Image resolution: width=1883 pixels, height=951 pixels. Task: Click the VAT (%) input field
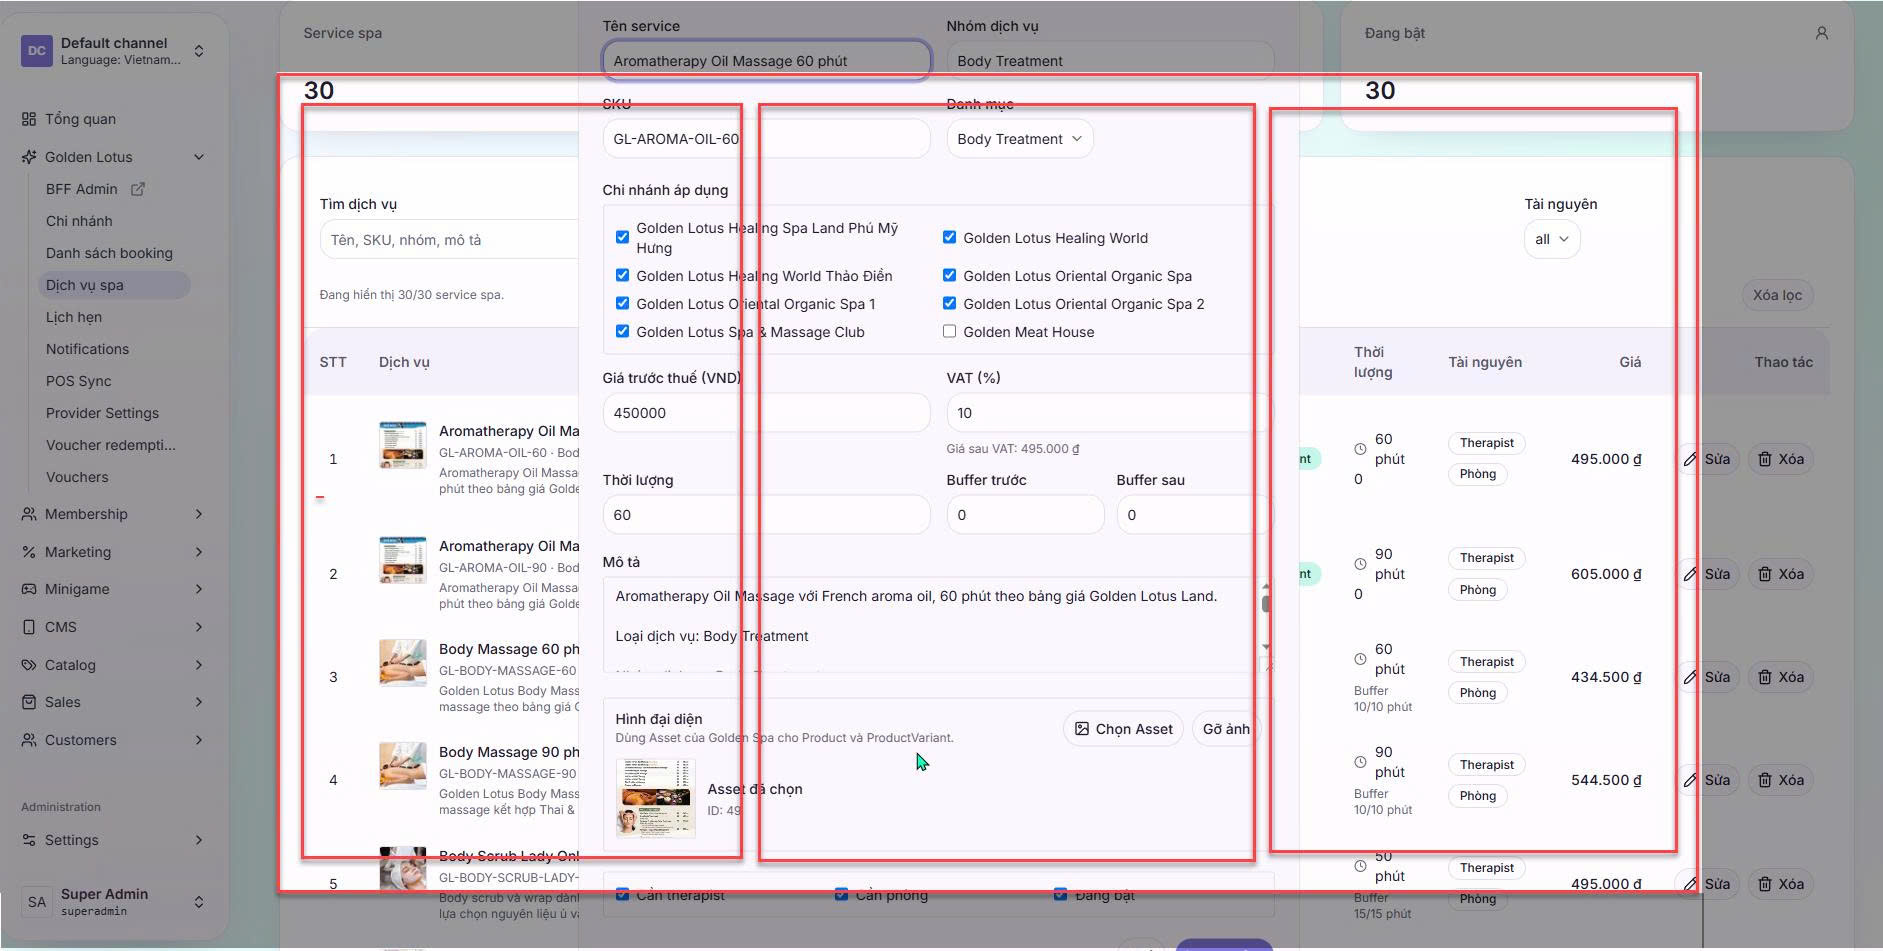(x=1110, y=413)
